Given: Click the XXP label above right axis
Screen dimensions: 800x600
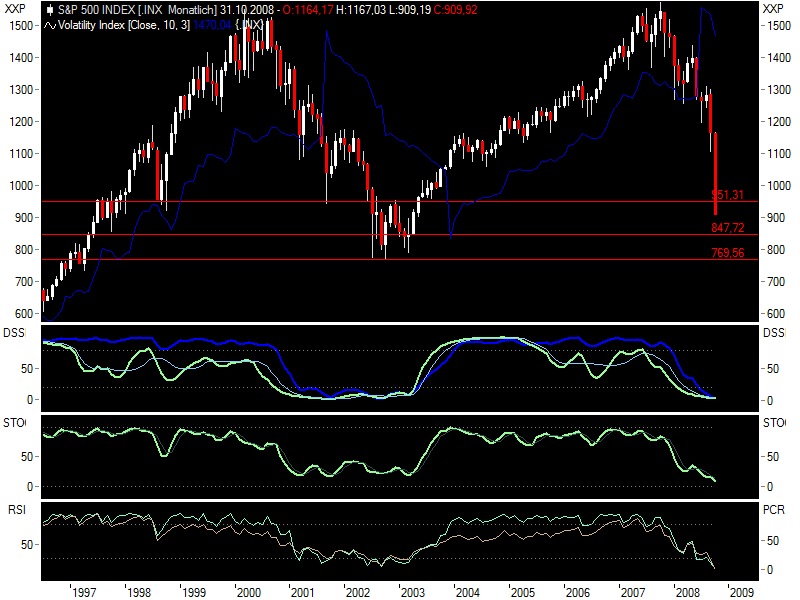Looking at the screenshot, I should (x=773, y=8).
